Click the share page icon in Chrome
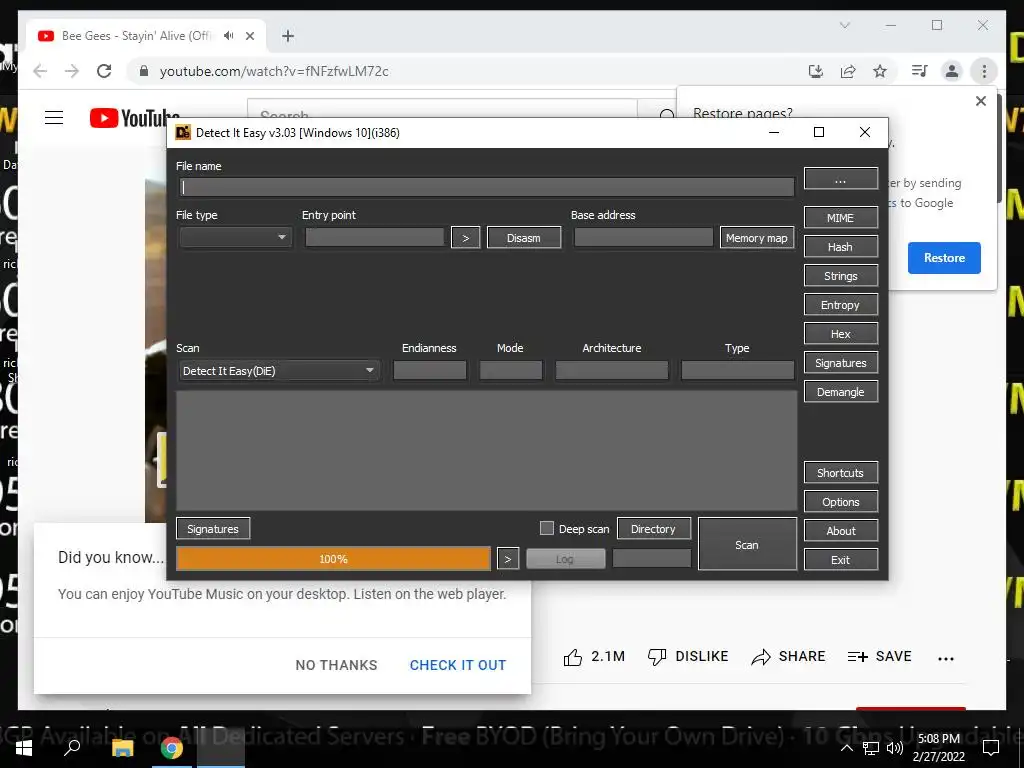Screen dimensions: 1024x768 848,71
